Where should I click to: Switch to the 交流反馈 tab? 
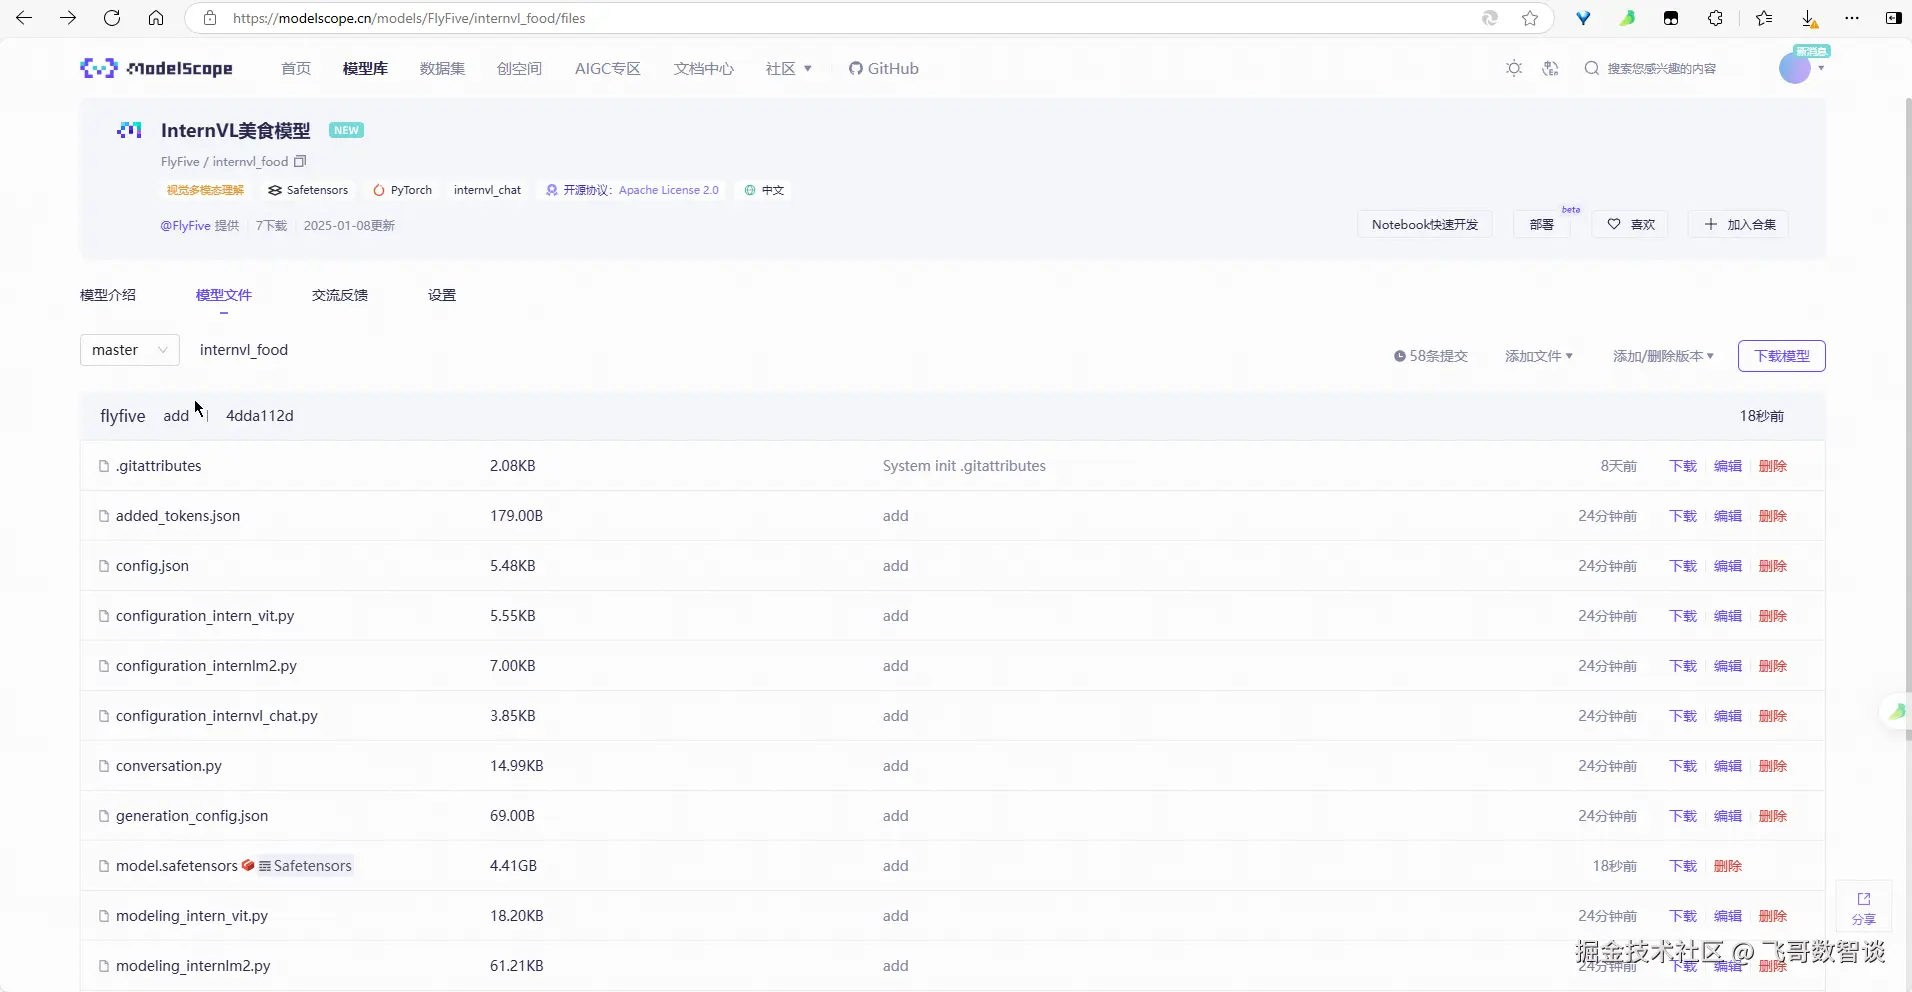pos(340,295)
